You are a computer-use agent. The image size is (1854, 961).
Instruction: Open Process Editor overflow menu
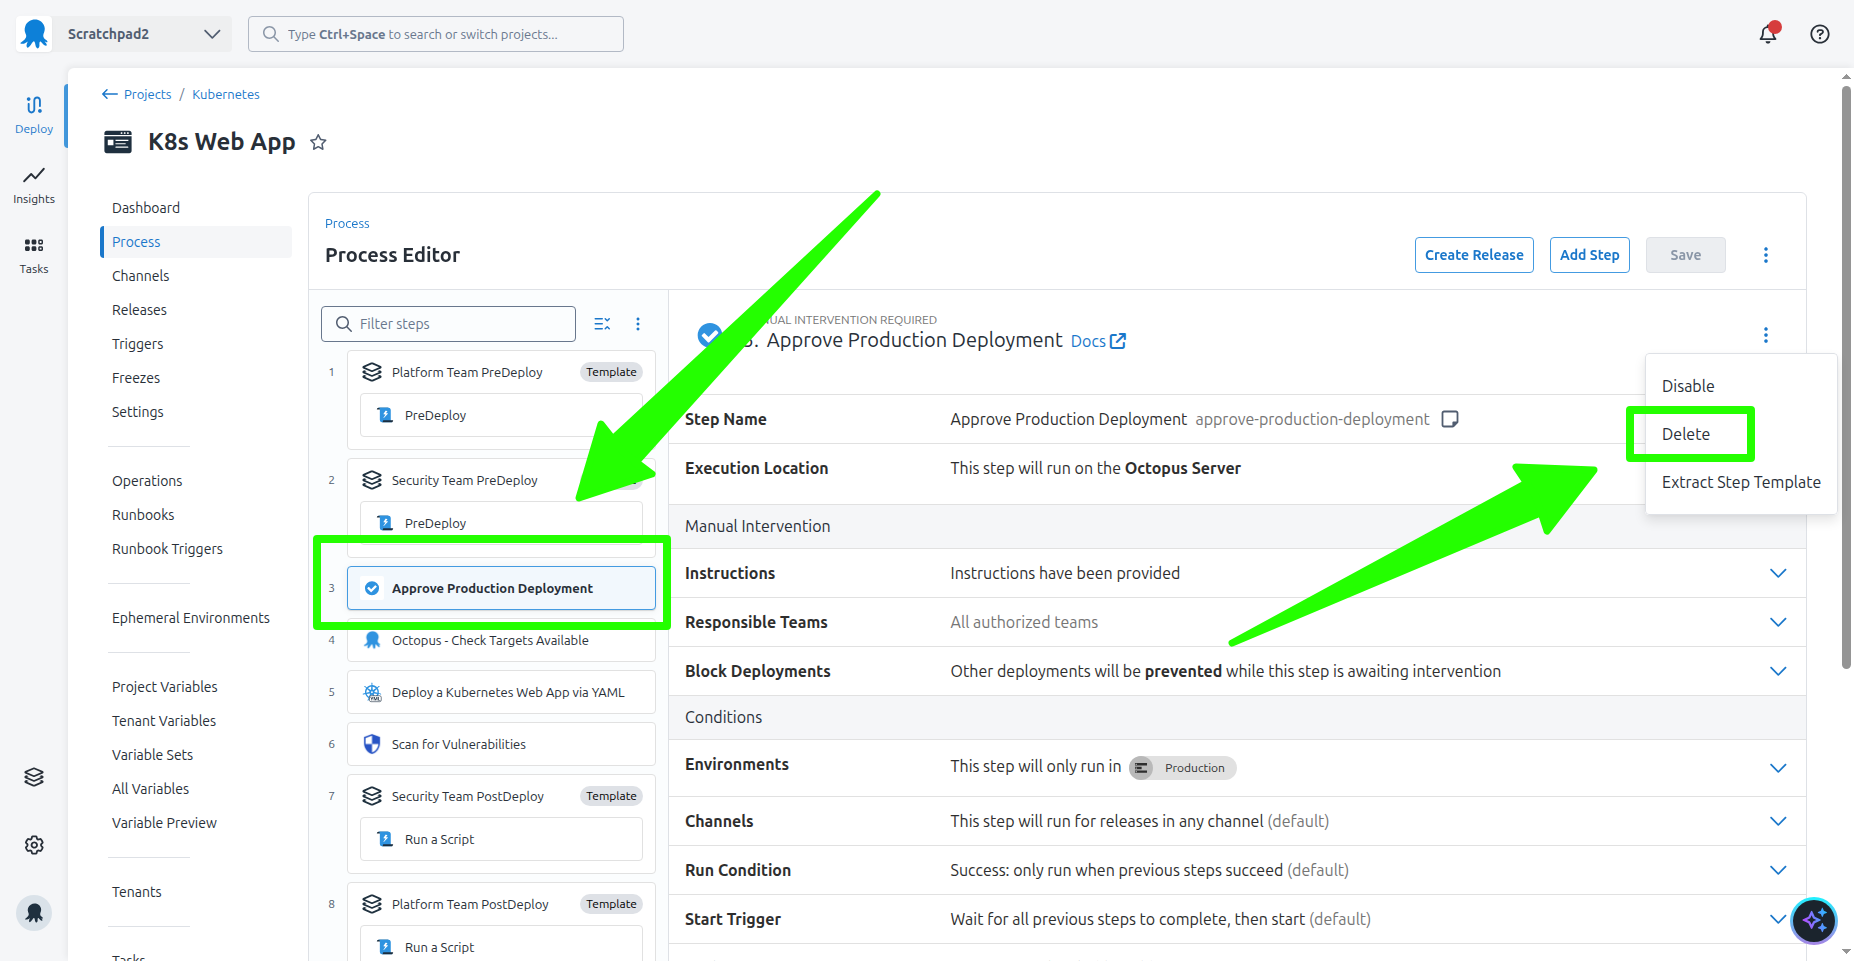click(1765, 255)
